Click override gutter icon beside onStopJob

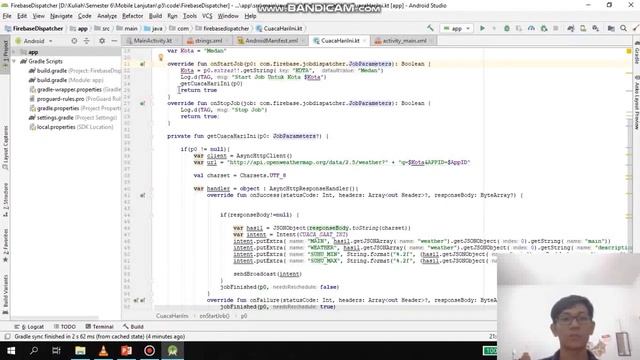(142, 103)
